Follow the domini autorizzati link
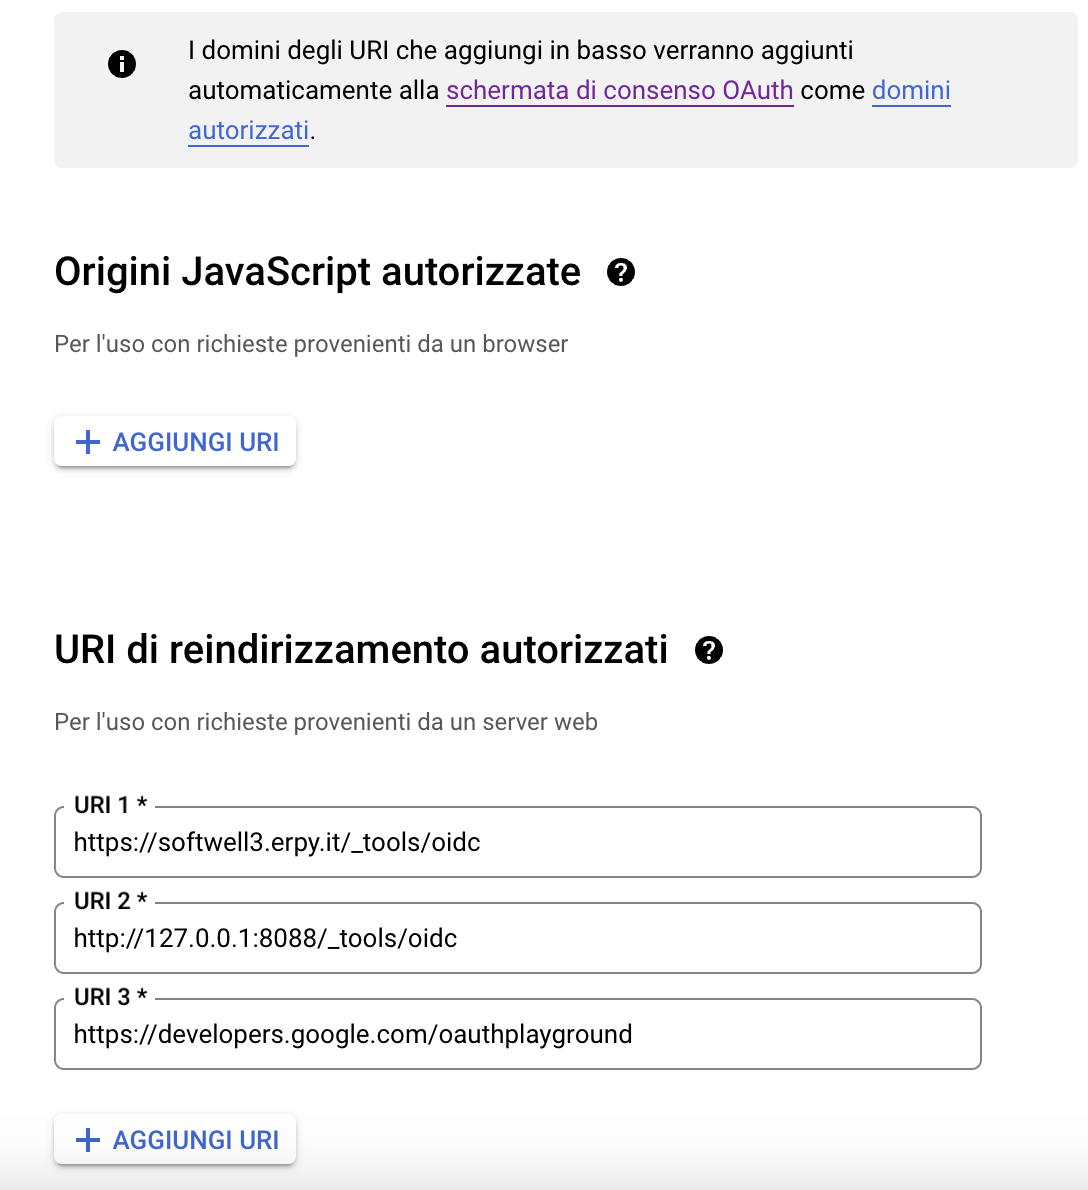Screen dimensions: 1088x1190 [910, 91]
